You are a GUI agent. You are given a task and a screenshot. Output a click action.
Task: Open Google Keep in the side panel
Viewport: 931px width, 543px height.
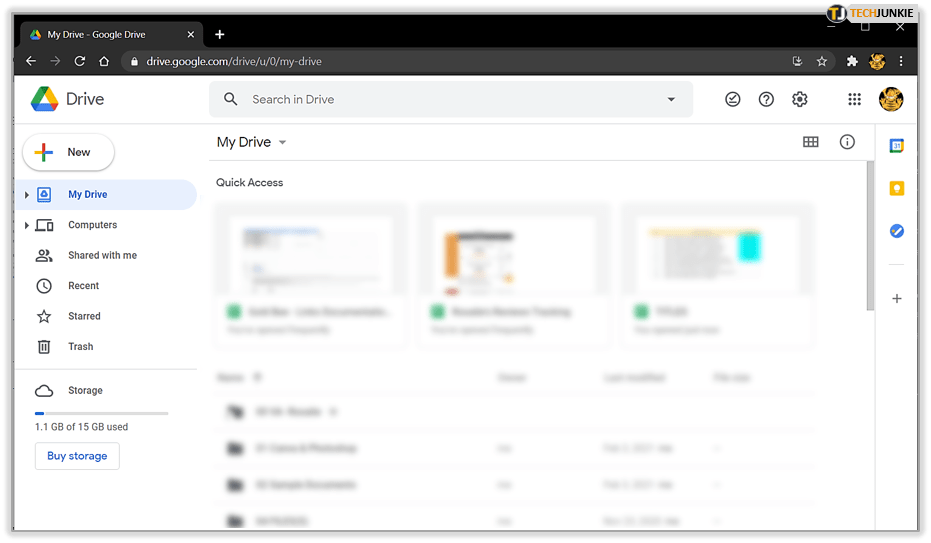coord(897,189)
